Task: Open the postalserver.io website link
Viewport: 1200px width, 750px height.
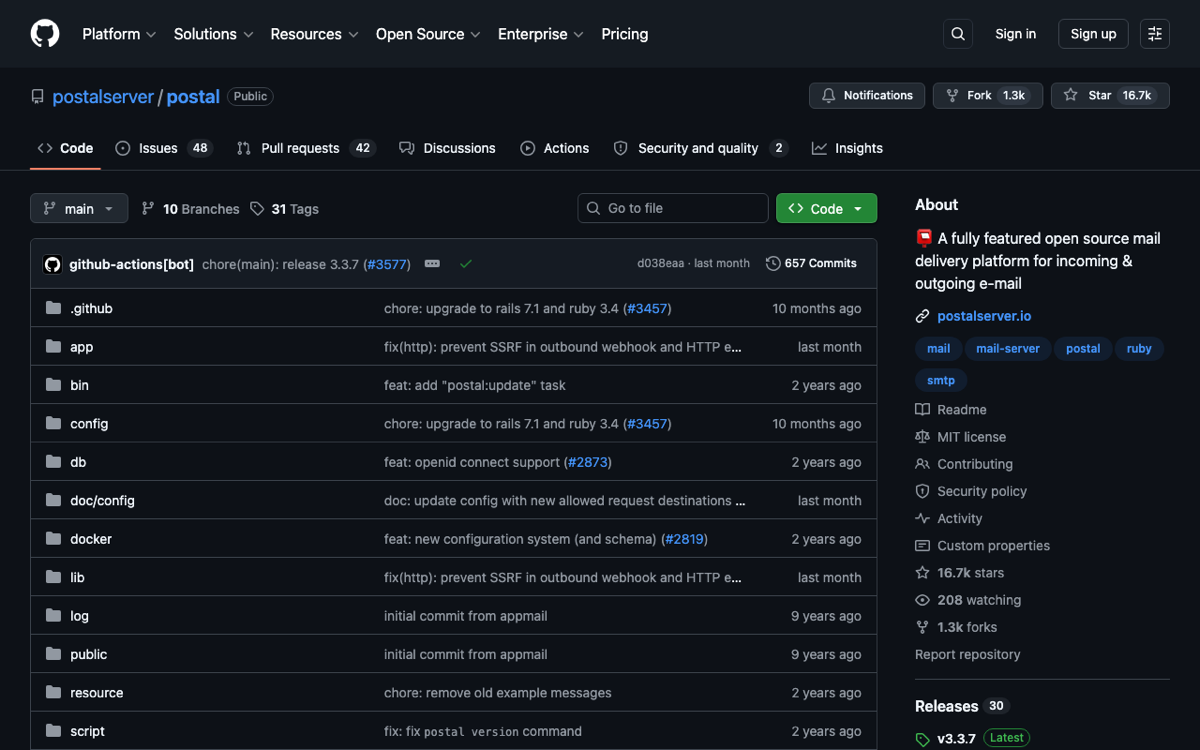Action: [x=984, y=316]
